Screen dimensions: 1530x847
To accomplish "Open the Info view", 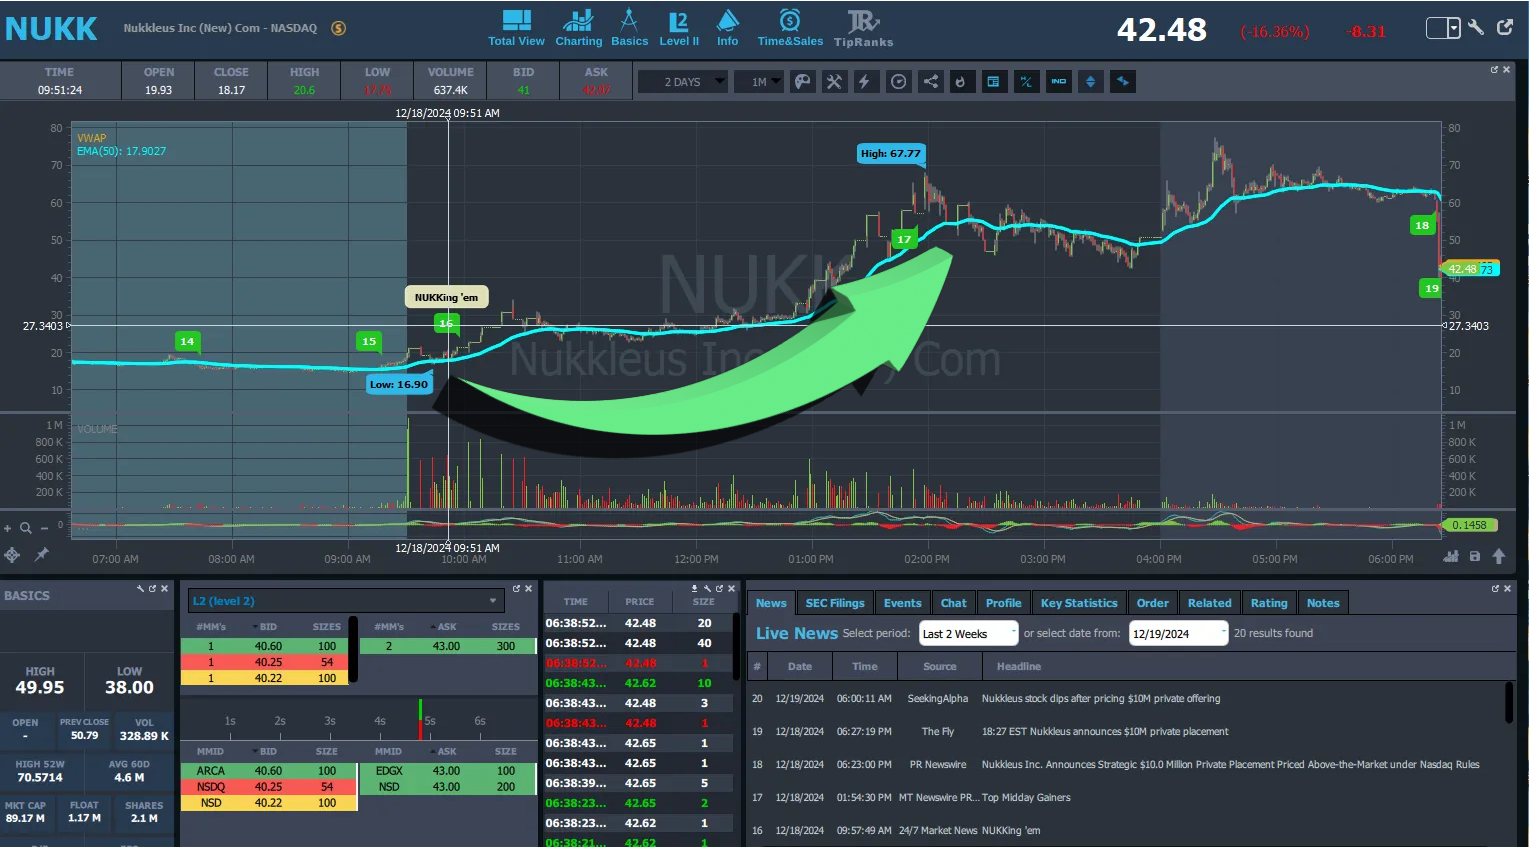I will pos(728,28).
